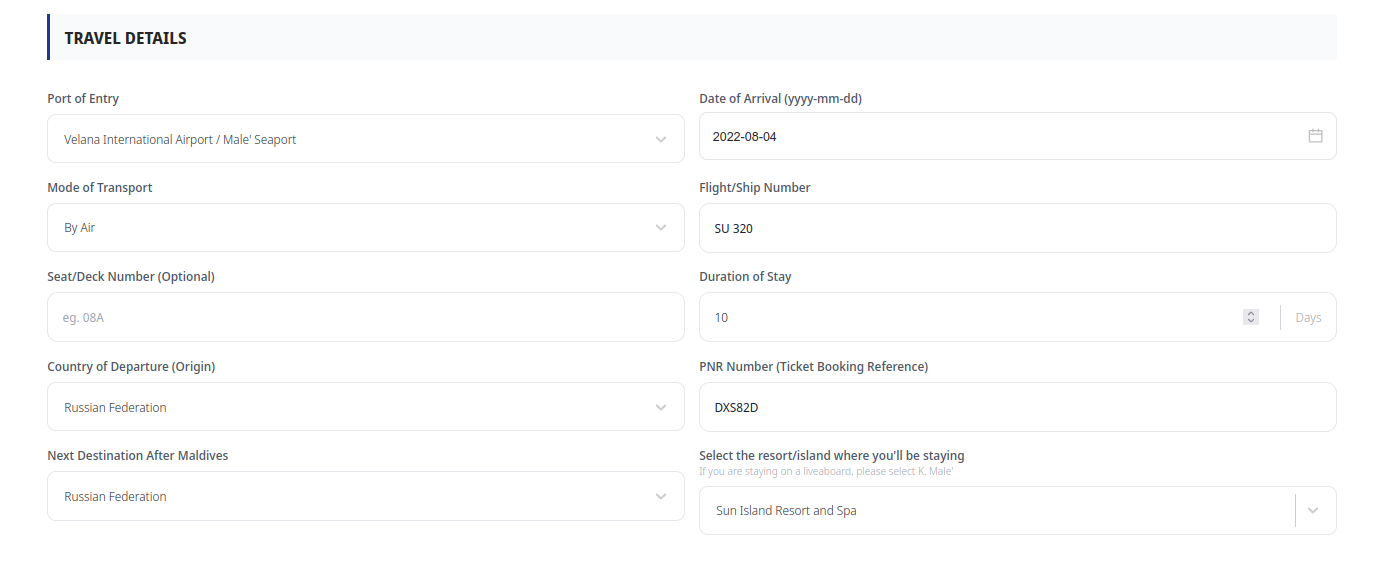1376x561 pixels.
Task: Click the chevron arrow in Mode of Transport
Action: coord(661,228)
